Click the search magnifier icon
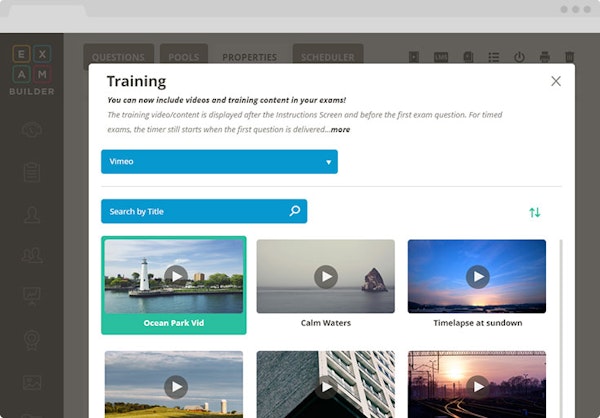The height and width of the screenshot is (418, 600). [294, 211]
